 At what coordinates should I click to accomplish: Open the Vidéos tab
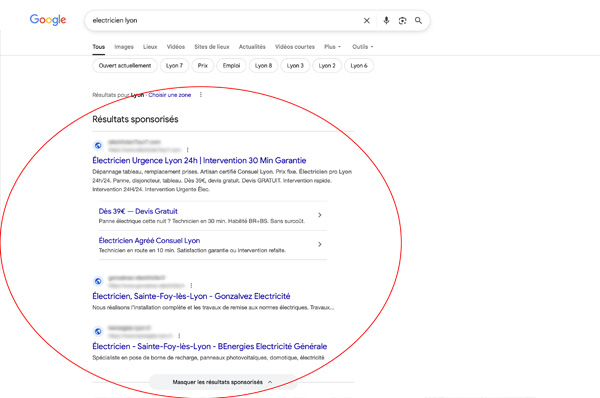176,47
